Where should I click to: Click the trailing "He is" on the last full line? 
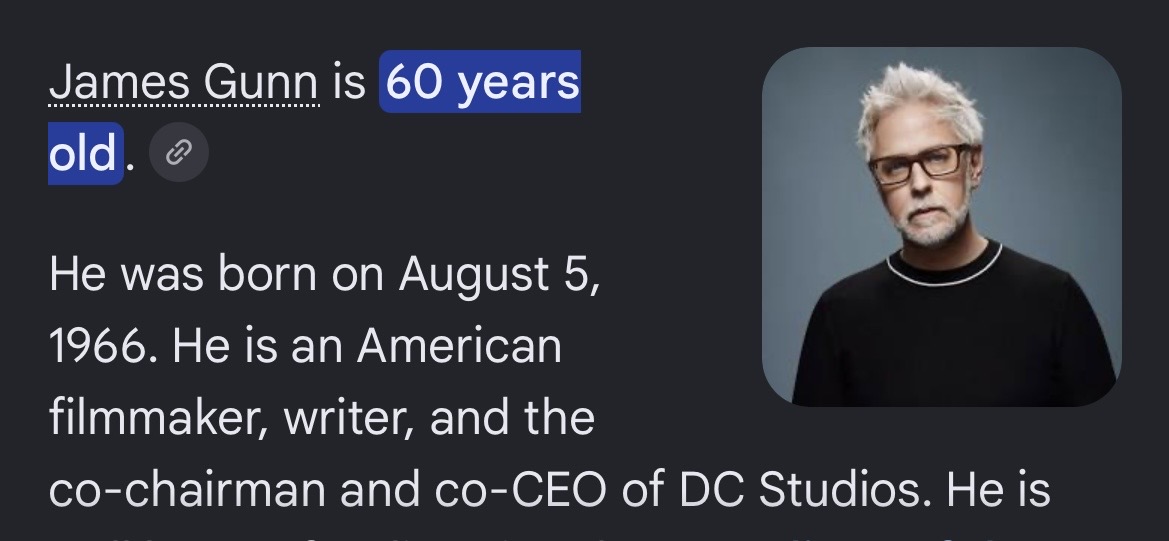(998, 489)
